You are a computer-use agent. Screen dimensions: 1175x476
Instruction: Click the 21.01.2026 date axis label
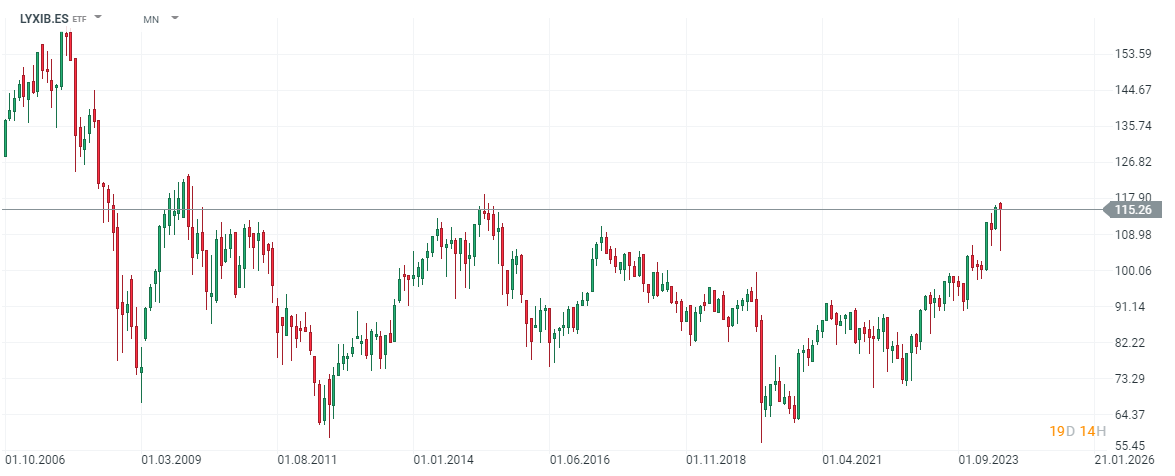pyautogui.click(x=1124, y=460)
